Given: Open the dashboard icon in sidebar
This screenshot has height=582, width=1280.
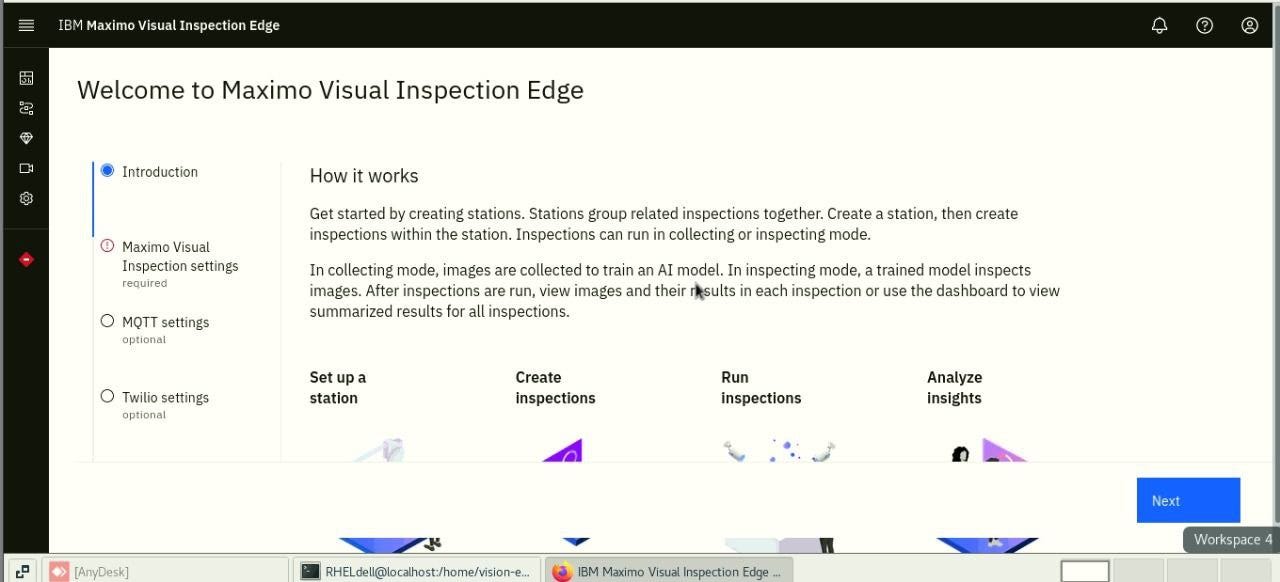Looking at the screenshot, I should 26,78.
